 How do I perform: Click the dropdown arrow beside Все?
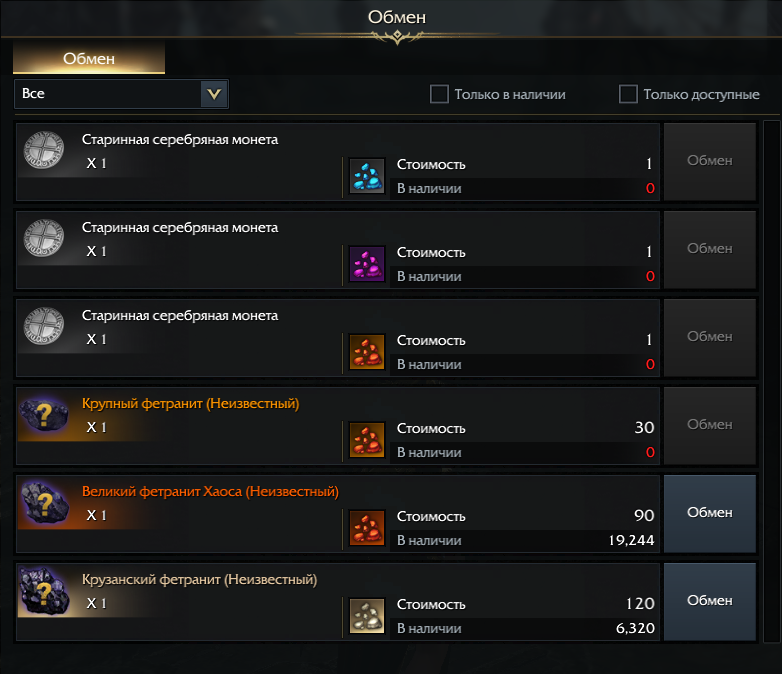click(x=213, y=94)
